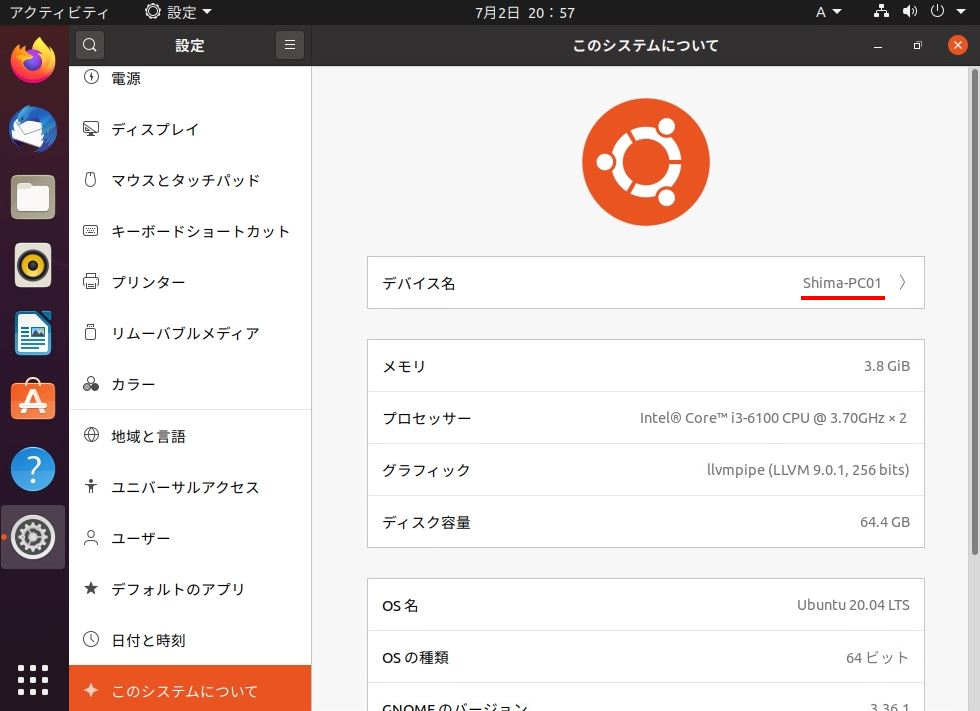Expand the system menu arrow in top bar
The width and height of the screenshot is (980, 711).
coord(961,11)
